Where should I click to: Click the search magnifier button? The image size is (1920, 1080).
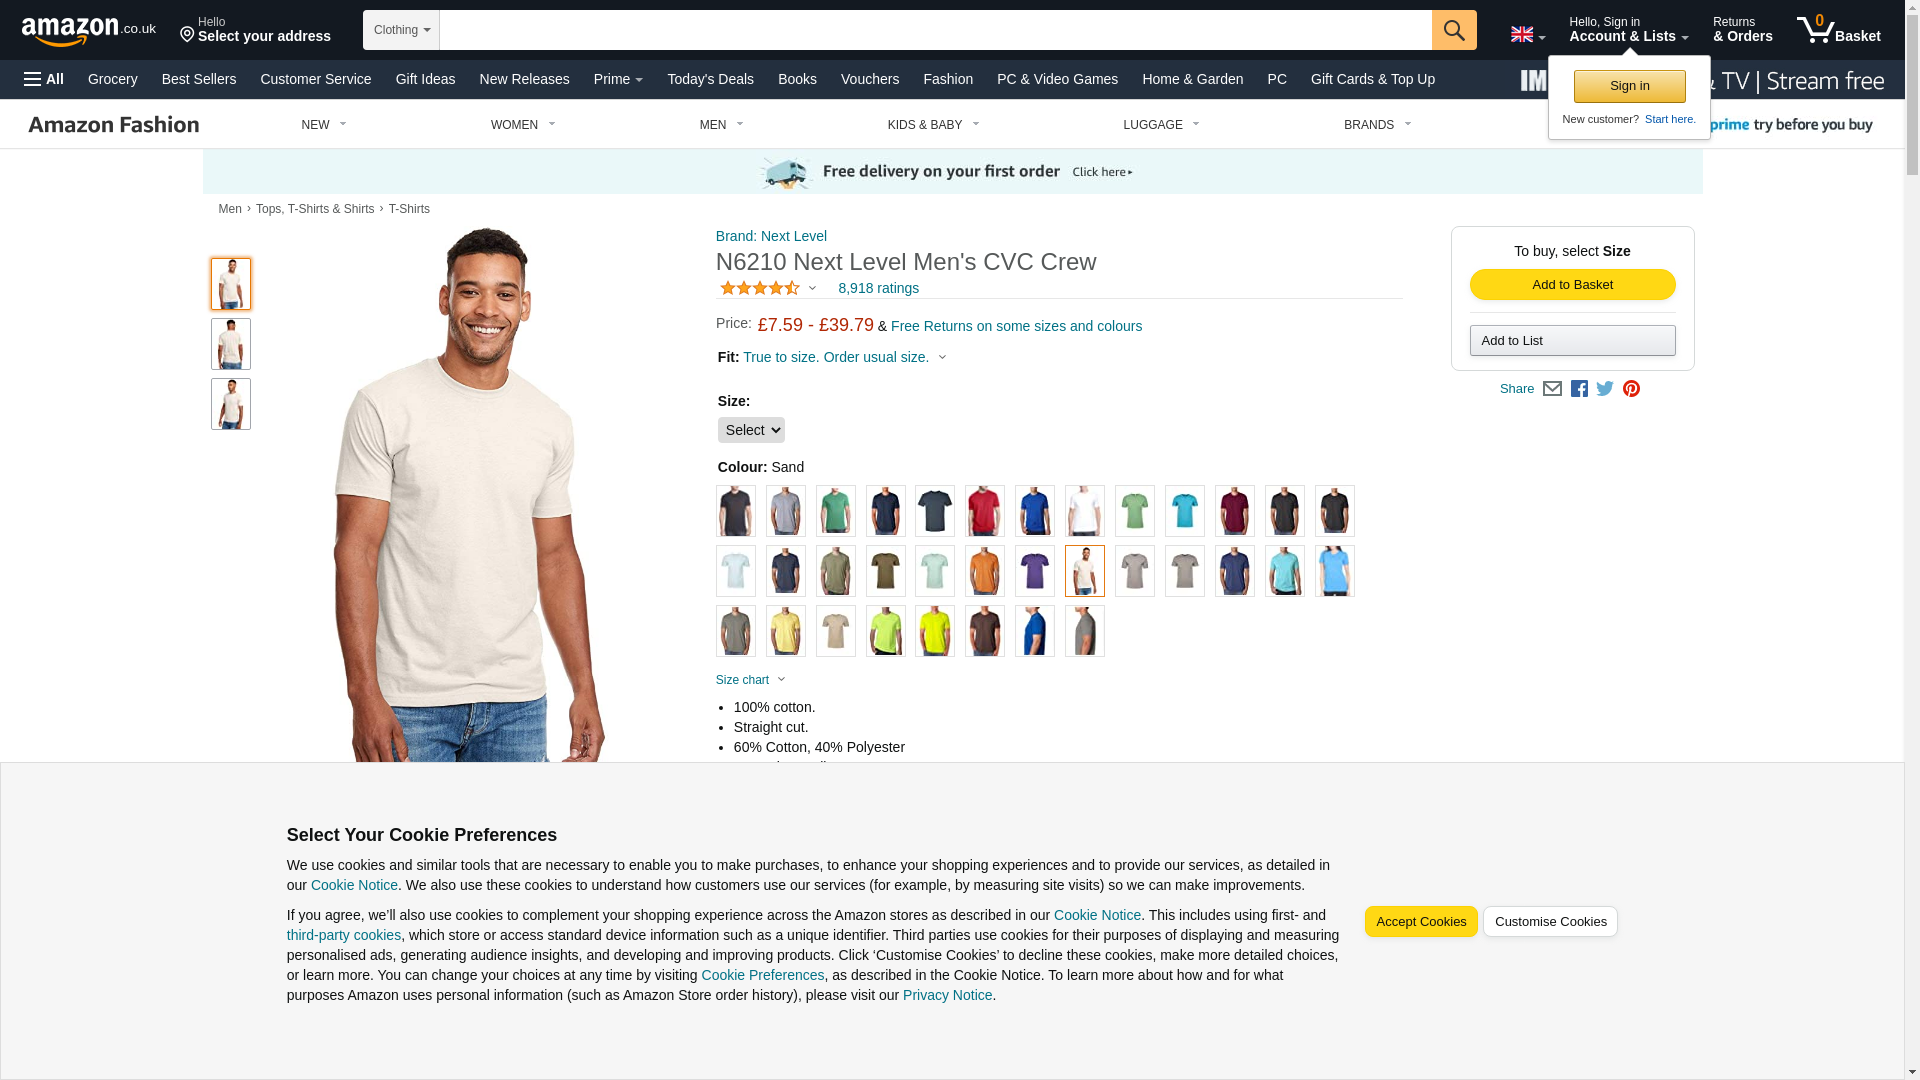point(1453,30)
